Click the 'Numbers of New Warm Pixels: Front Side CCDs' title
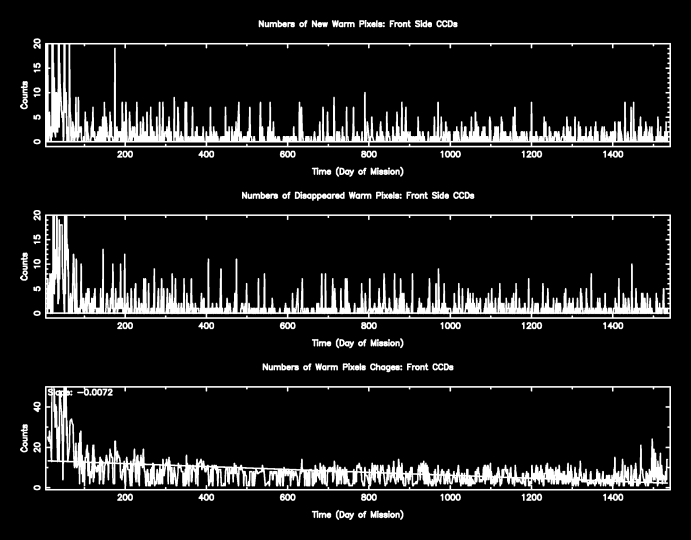 tap(357, 24)
